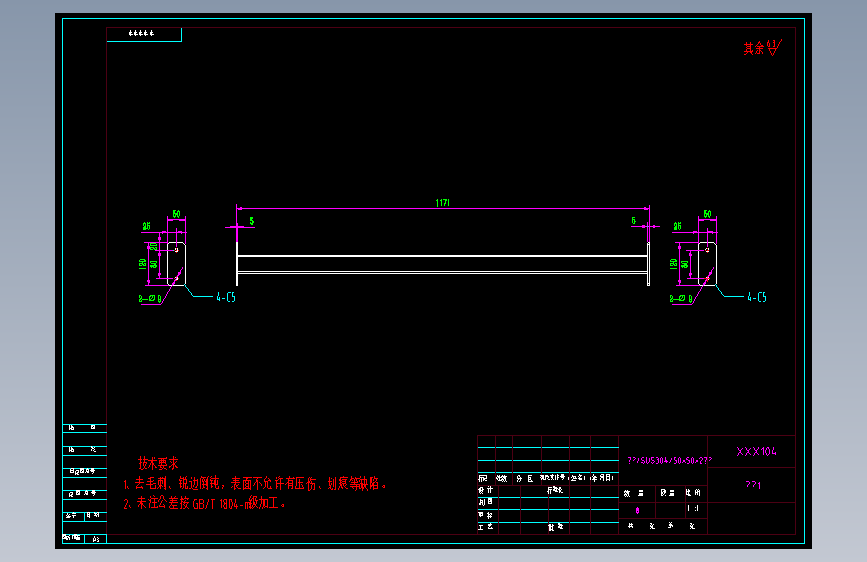Click the 25 dimension on right view

pyautogui.click(x=677, y=226)
